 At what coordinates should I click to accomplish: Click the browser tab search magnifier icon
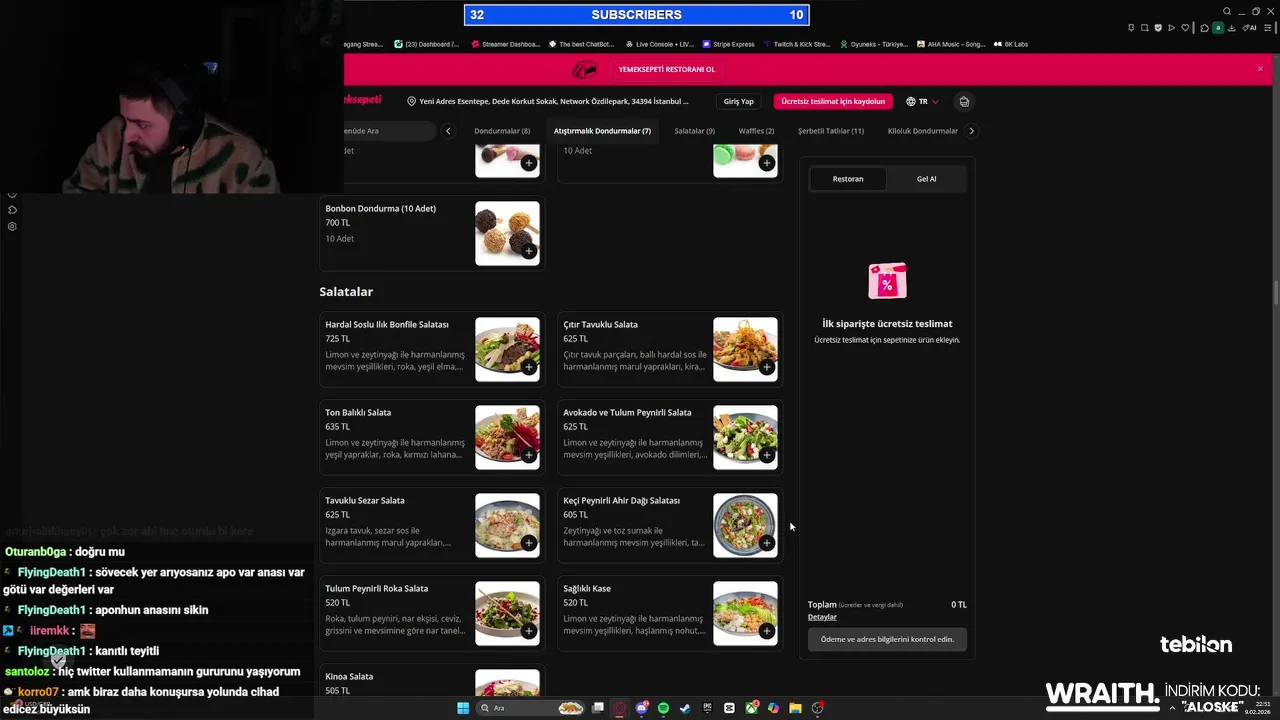[1227, 11]
